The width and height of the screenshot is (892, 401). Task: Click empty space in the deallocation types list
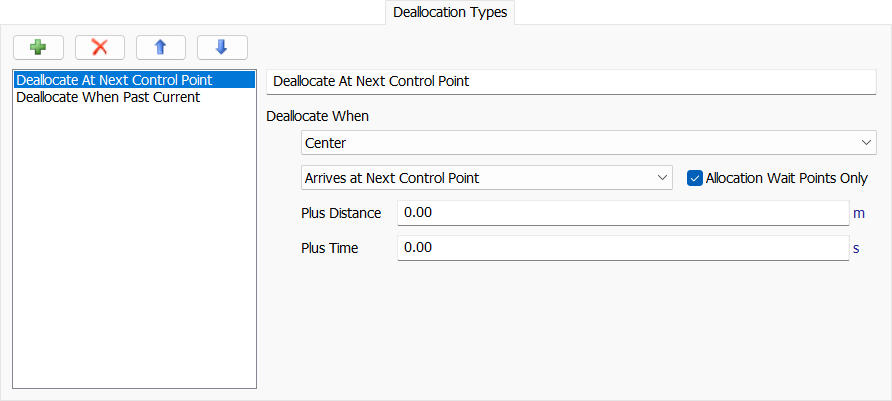click(x=135, y=250)
